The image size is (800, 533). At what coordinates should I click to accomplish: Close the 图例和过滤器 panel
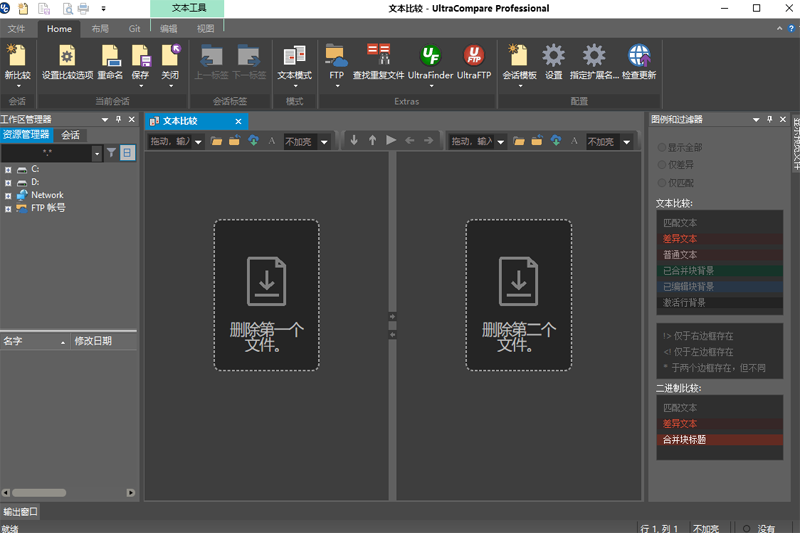pyautogui.click(x=783, y=119)
